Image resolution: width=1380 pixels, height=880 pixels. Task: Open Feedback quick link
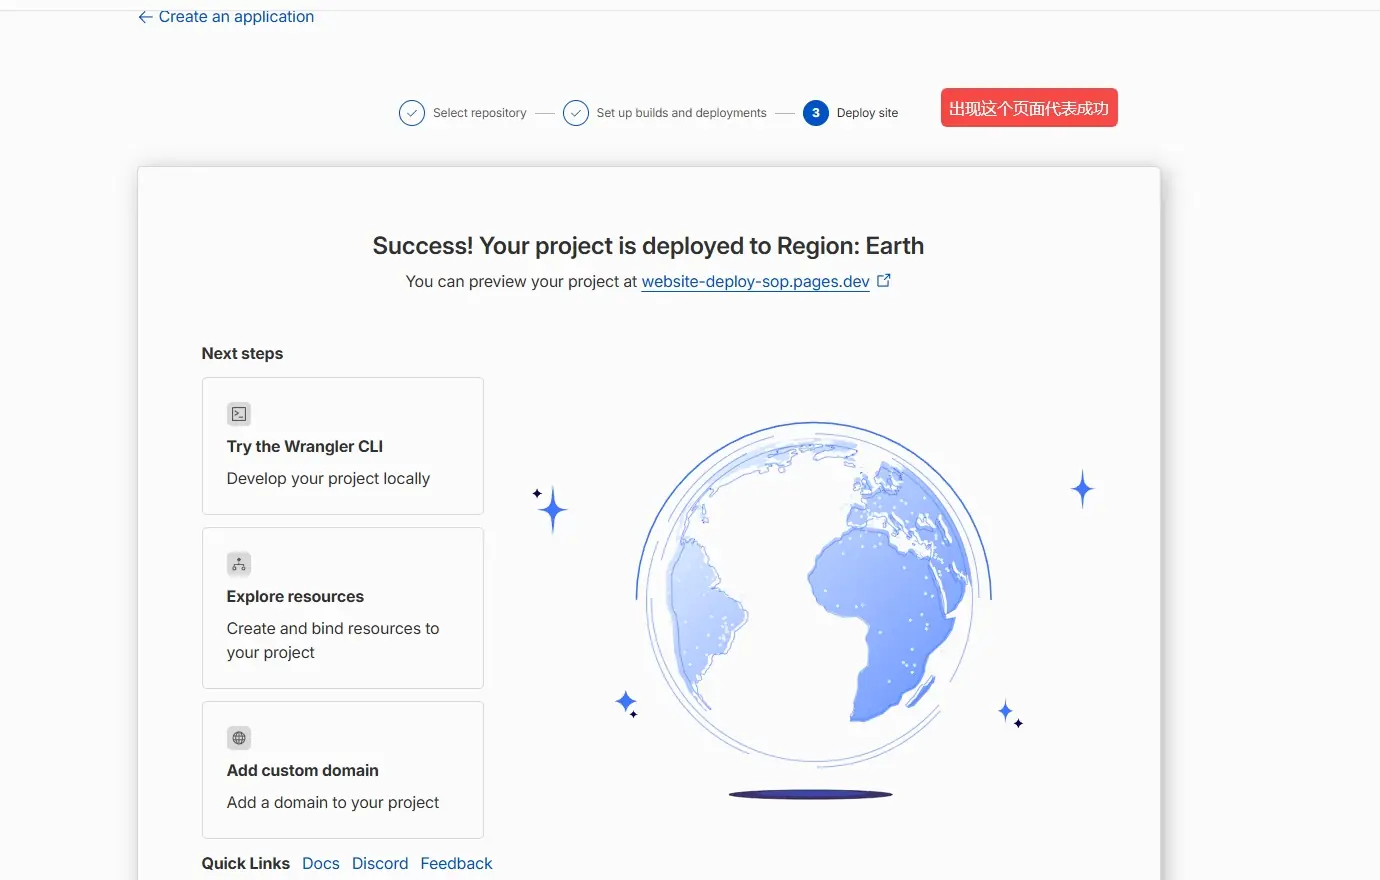[x=456, y=863]
